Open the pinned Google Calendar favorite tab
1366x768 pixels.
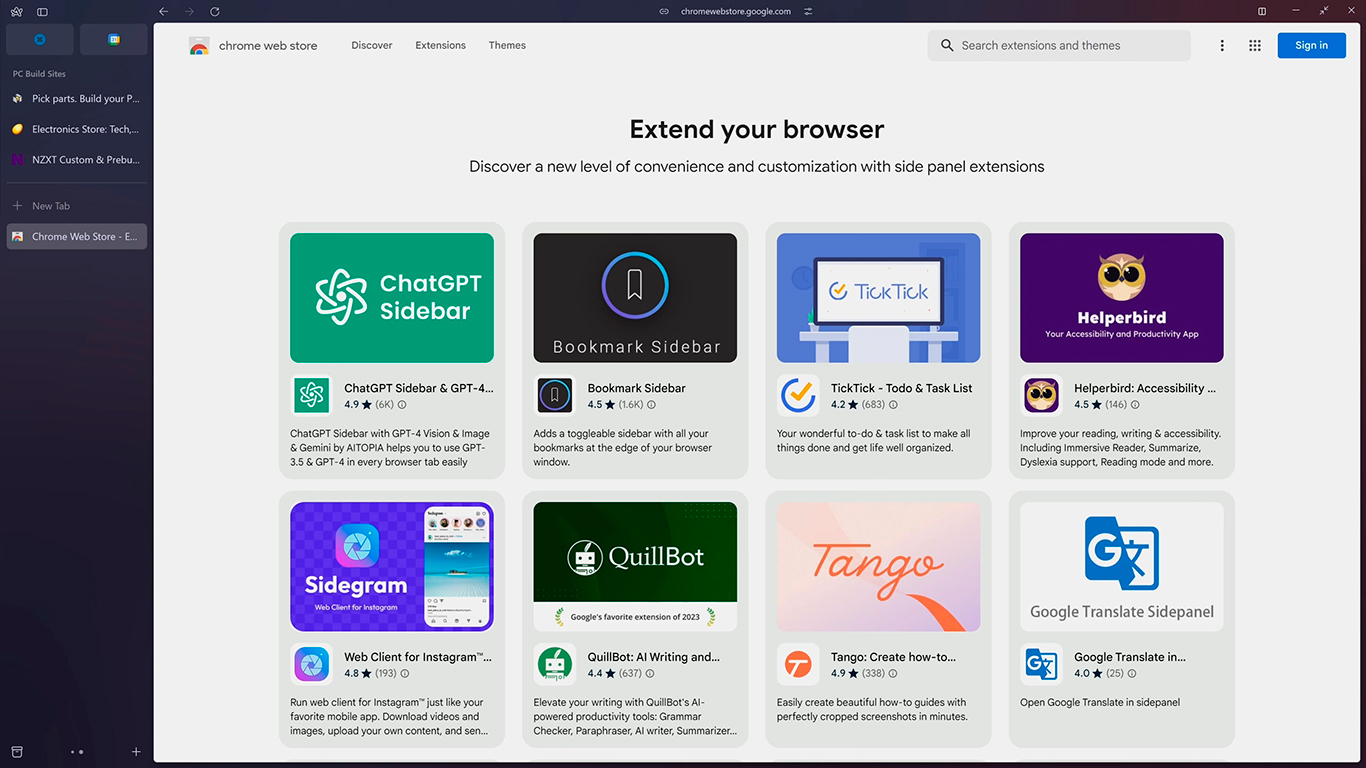click(x=114, y=39)
